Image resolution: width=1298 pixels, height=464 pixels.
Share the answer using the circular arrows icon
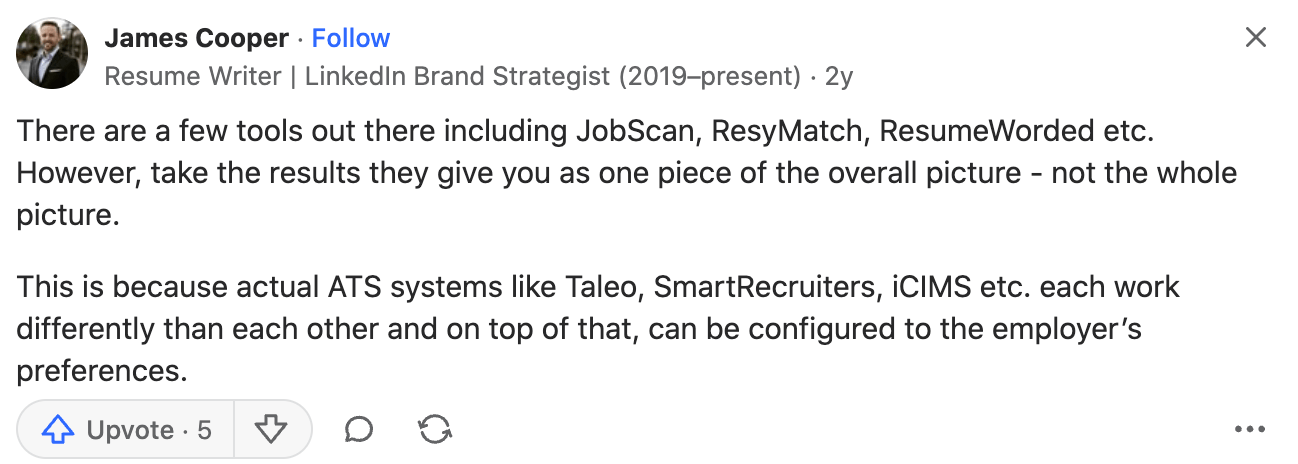(434, 430)
